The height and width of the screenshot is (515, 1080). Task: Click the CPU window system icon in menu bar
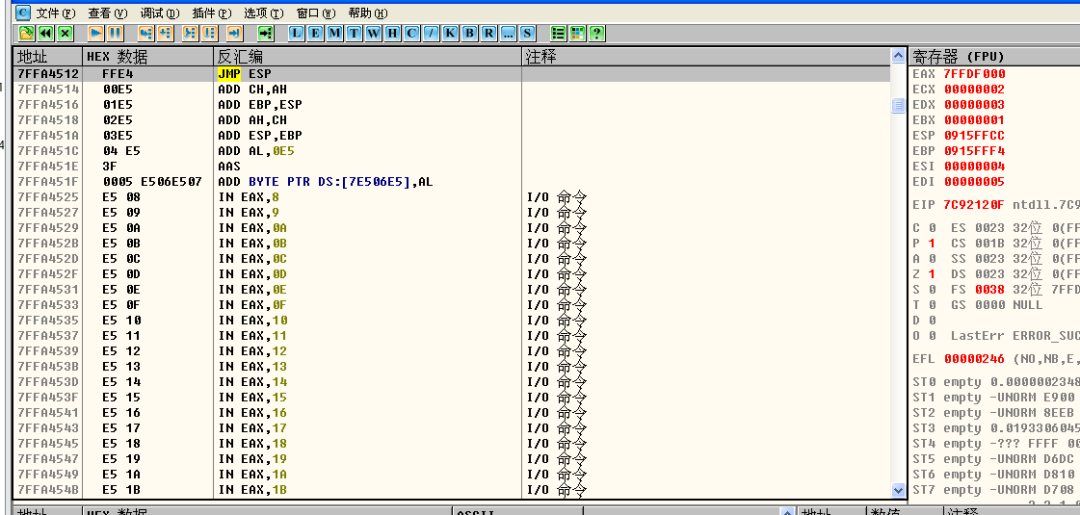pos(23,12)
